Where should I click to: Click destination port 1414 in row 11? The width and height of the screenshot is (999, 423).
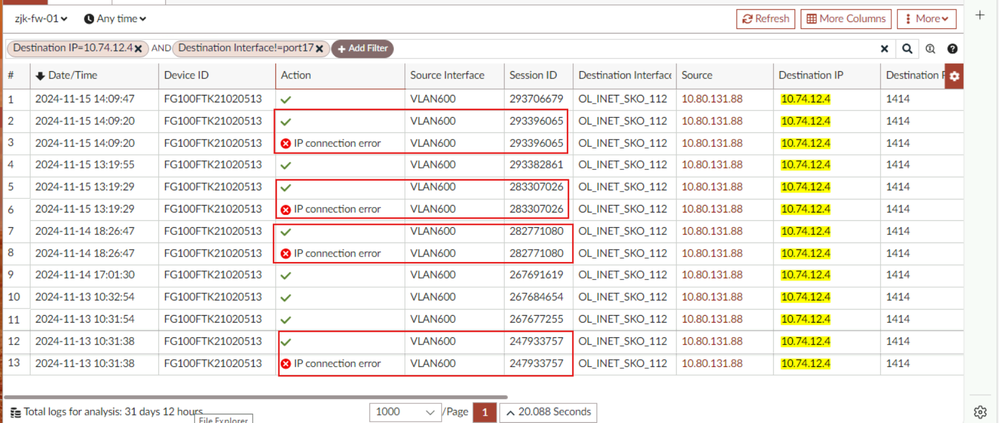tap(897, 319)
